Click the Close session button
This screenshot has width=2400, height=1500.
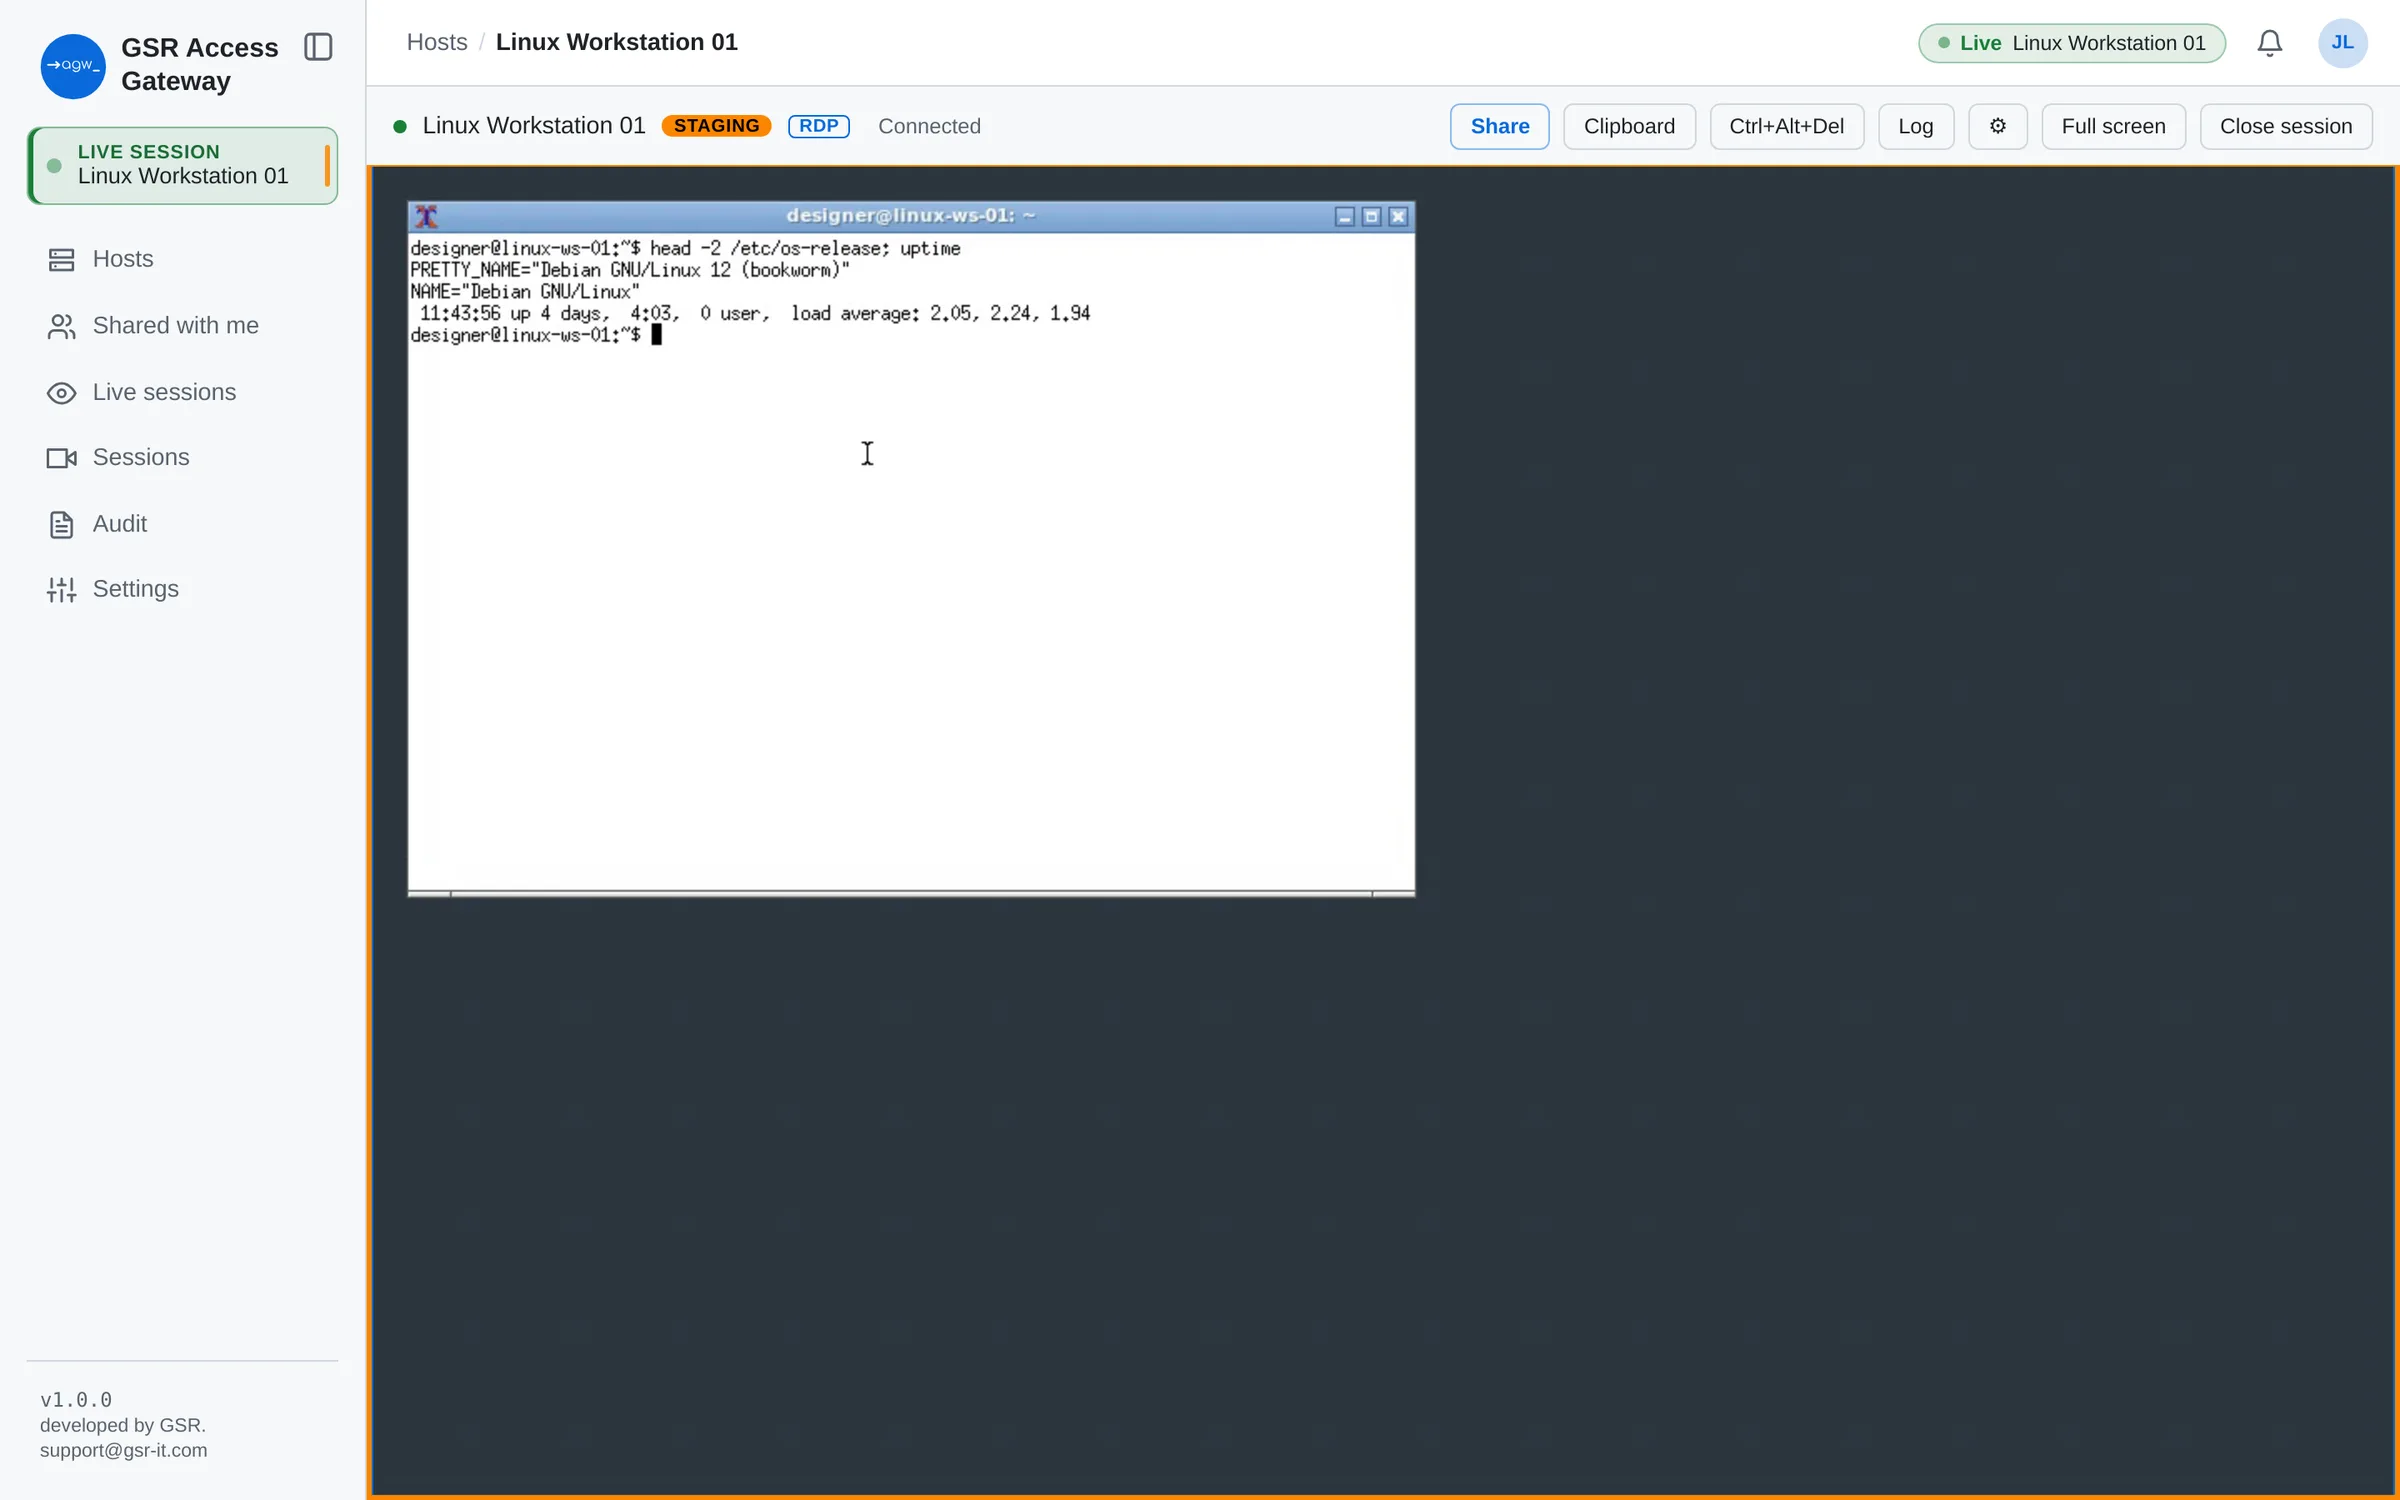tap(2285, 126)
